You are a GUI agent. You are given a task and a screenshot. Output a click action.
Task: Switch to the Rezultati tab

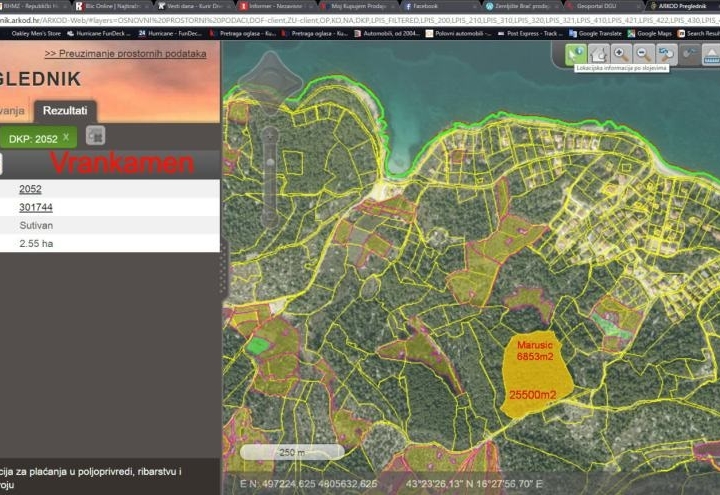click(x=63, y=111)
